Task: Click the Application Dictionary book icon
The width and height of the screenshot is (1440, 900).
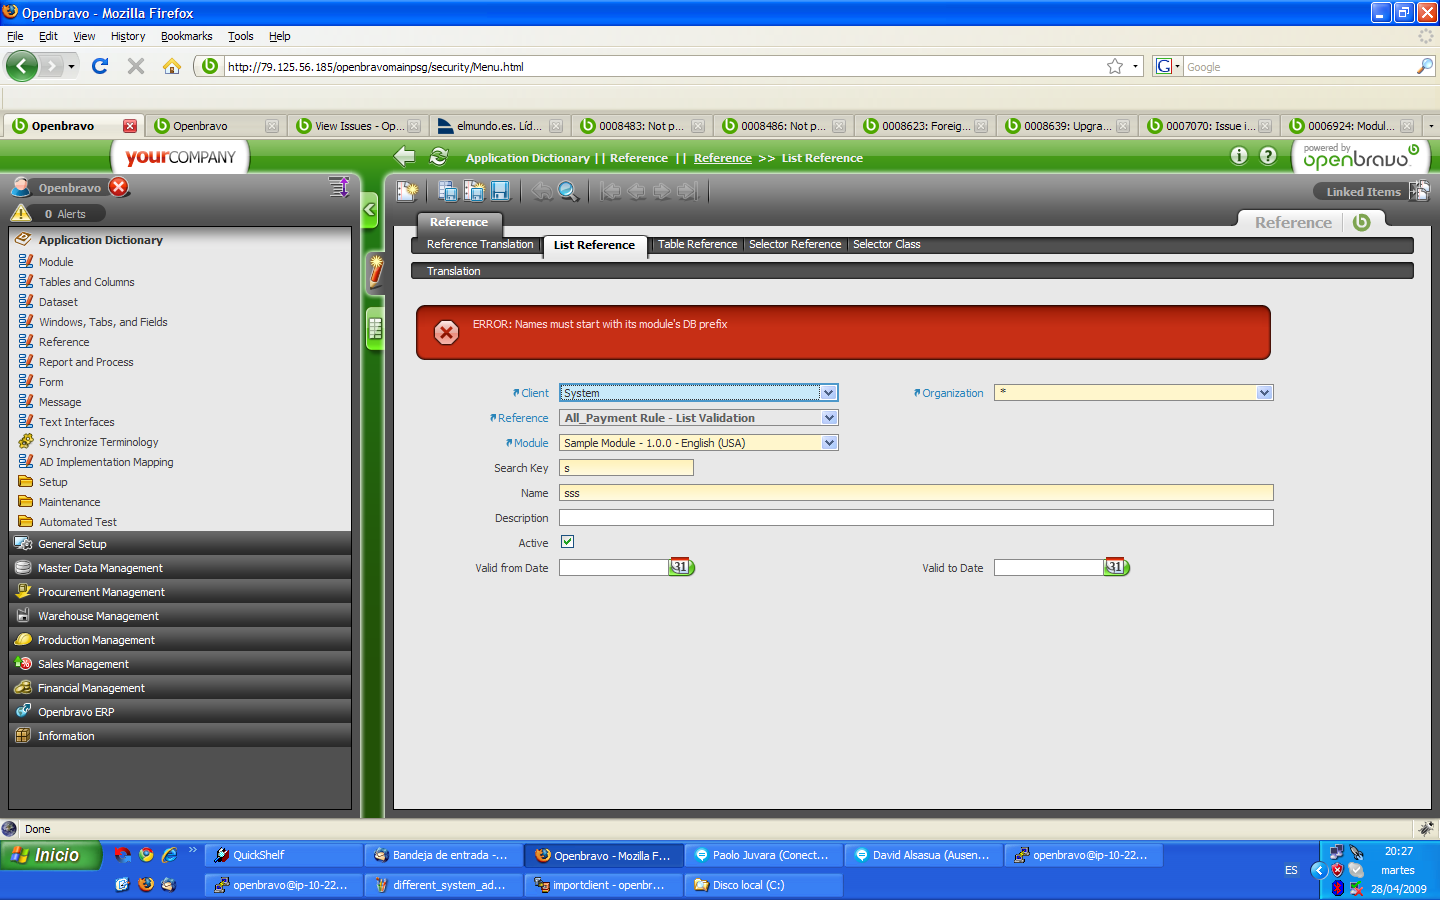Action: [23, 239]
